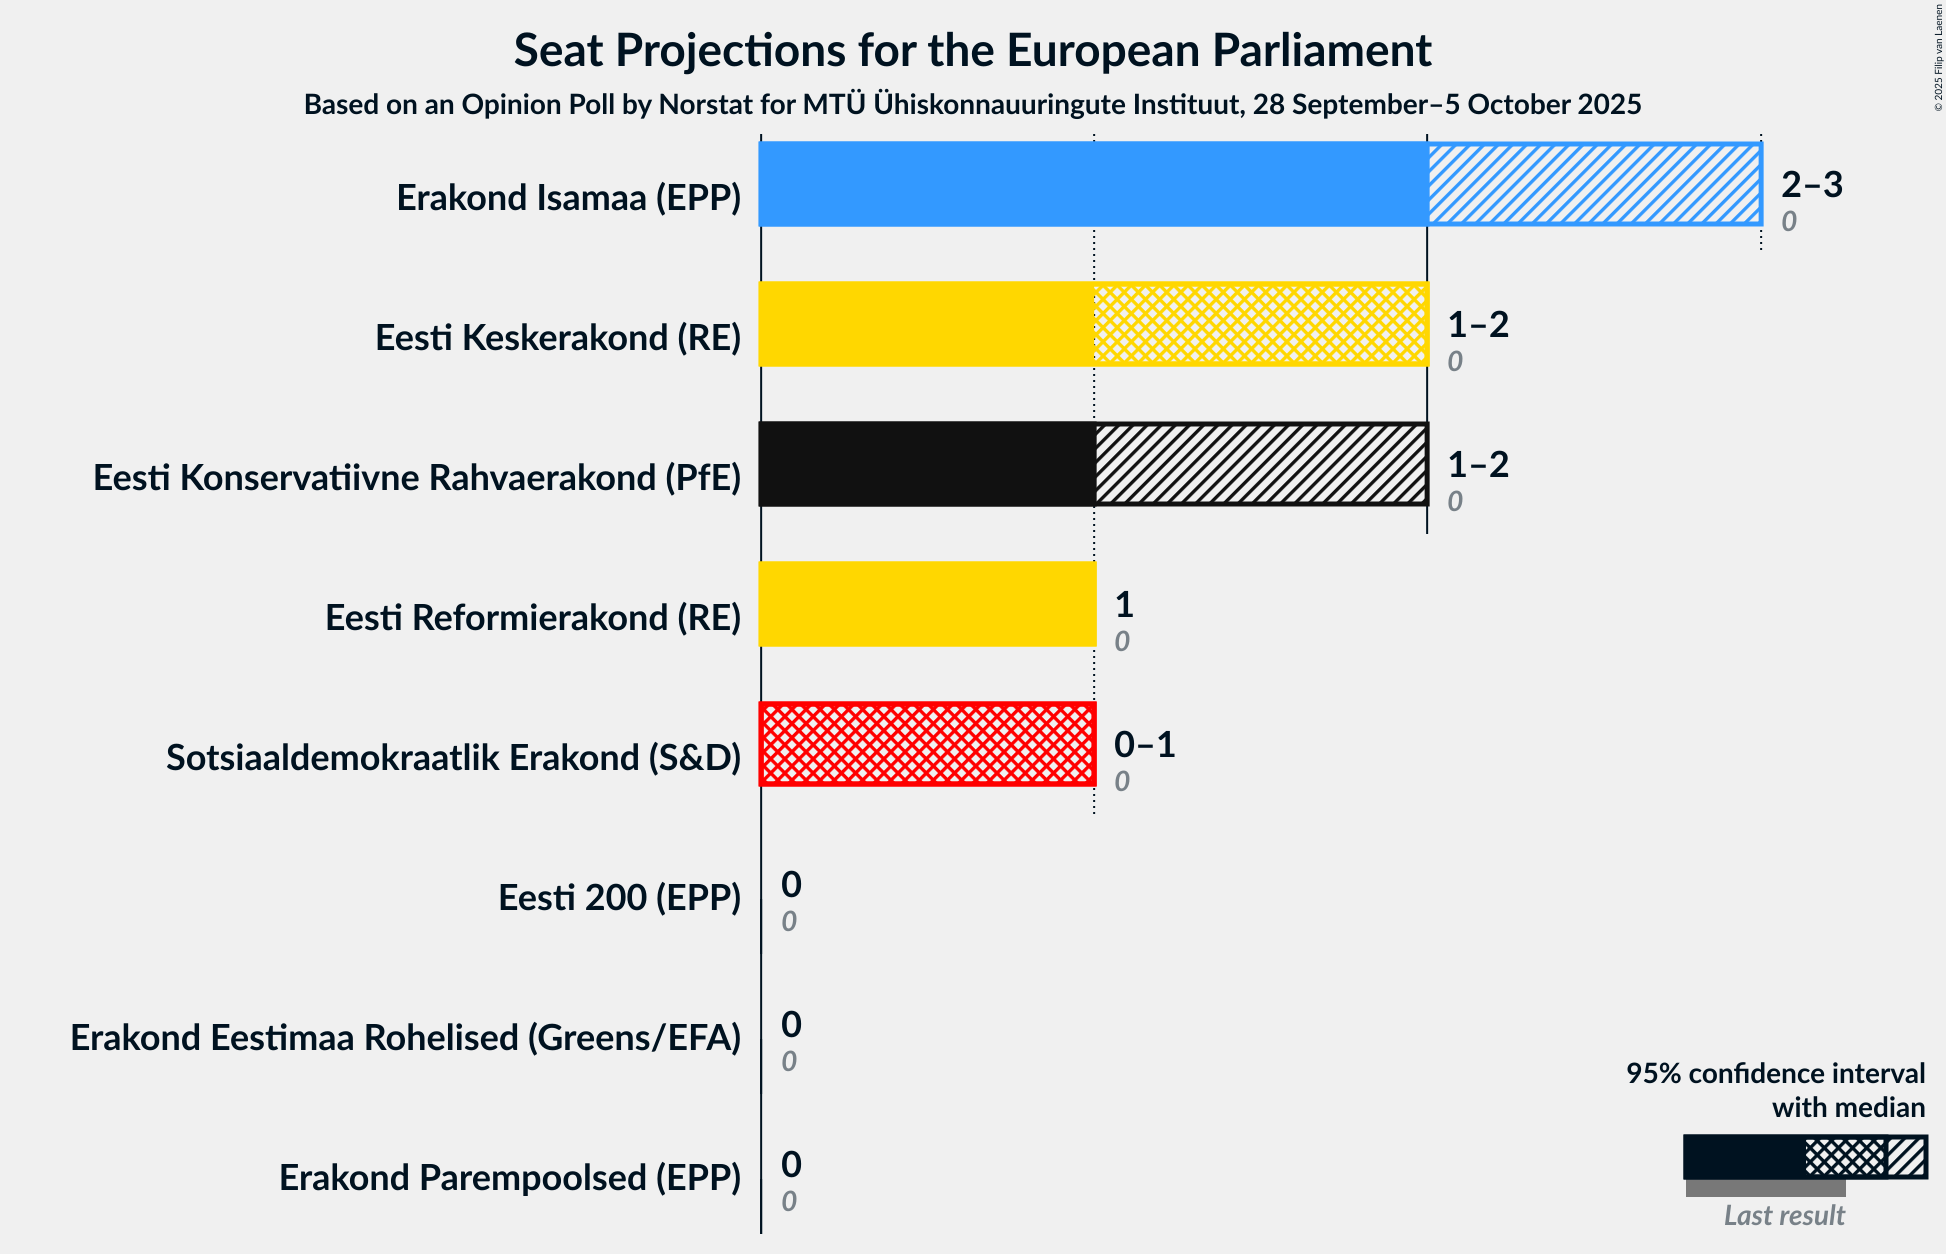Click the Norstat opinion poll subtitle
The image size is (1946, 1254).
click(972, 105)
